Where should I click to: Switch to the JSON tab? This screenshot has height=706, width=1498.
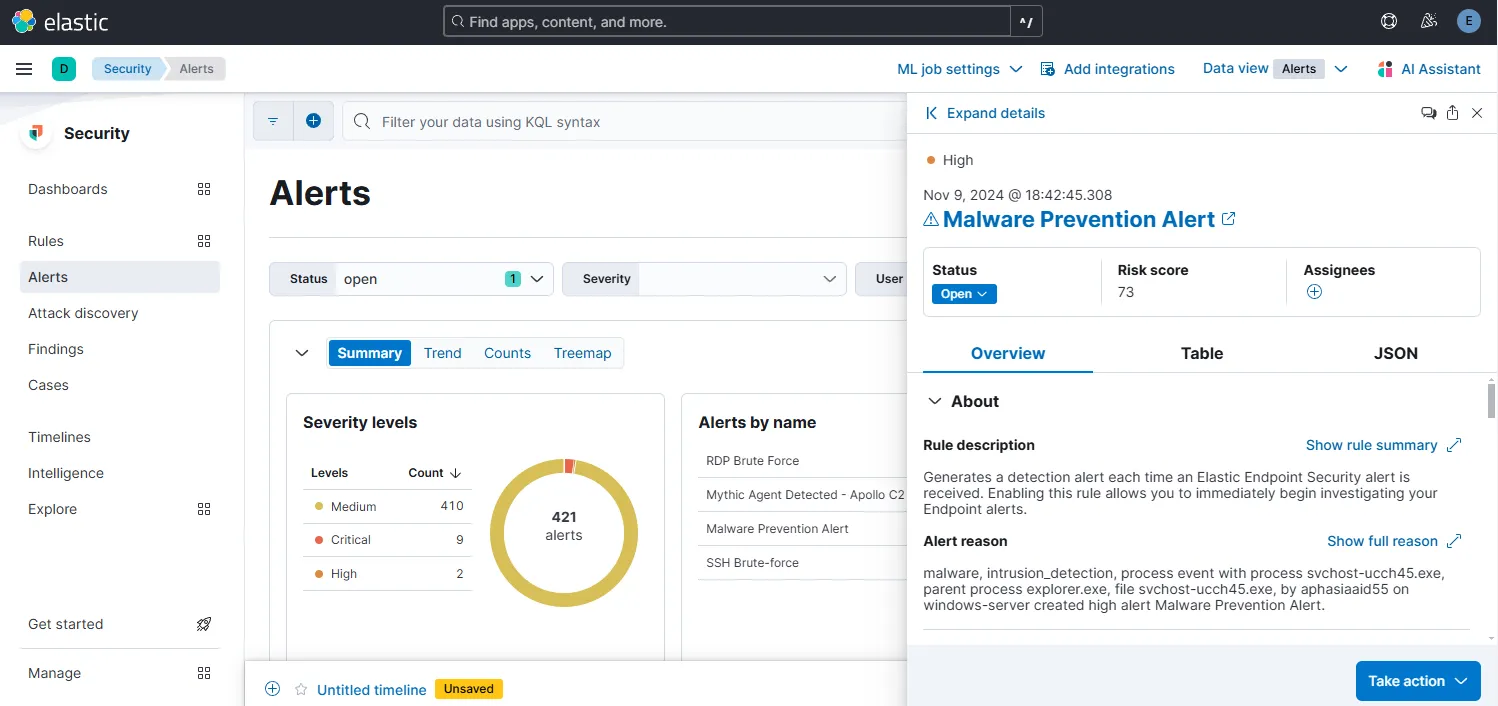pos(1395,353)
